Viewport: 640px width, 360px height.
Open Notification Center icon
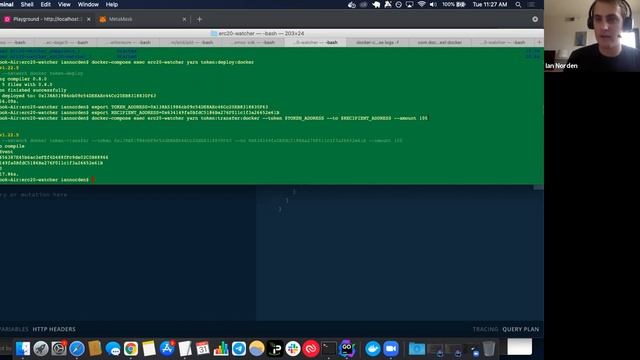coord(531,4)
